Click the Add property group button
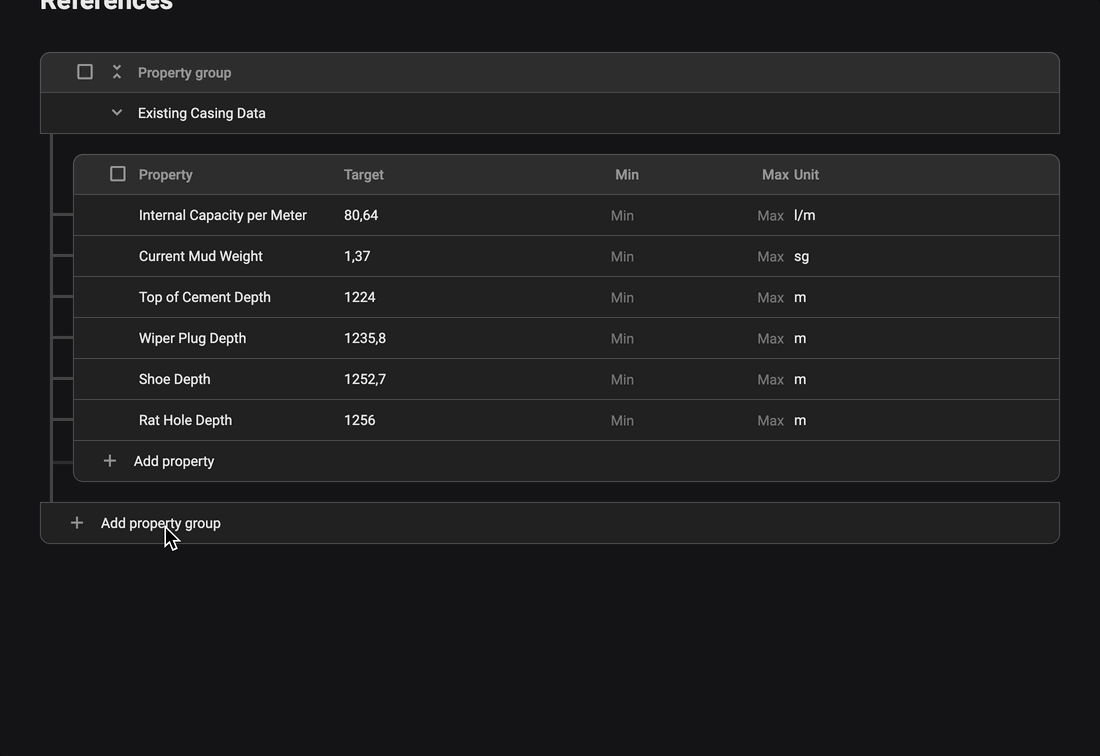This screenshot has width=1100, height=756. [161, 523]
